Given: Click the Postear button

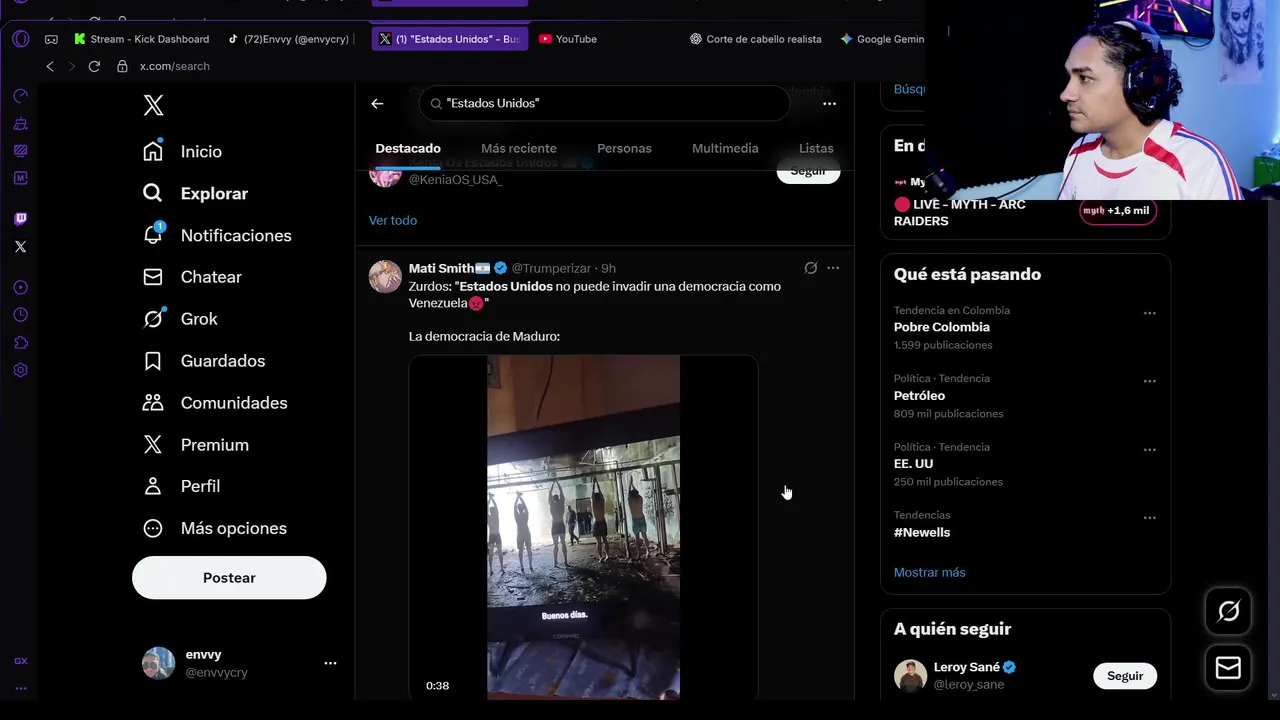Looking at the screenshot, I should 229,578.
